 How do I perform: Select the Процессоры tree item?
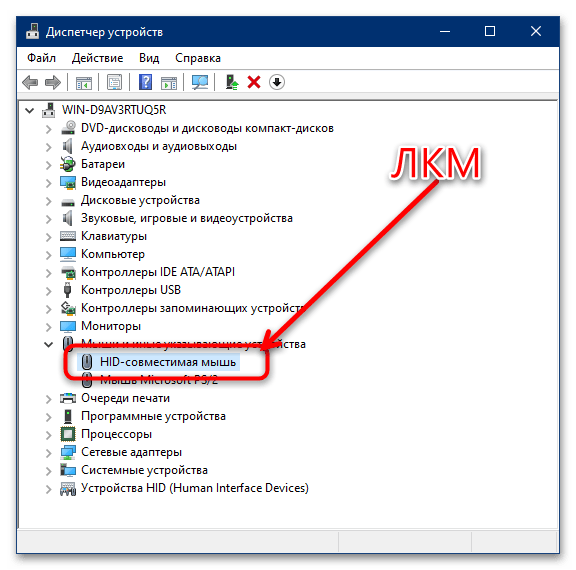coord(116,434)
